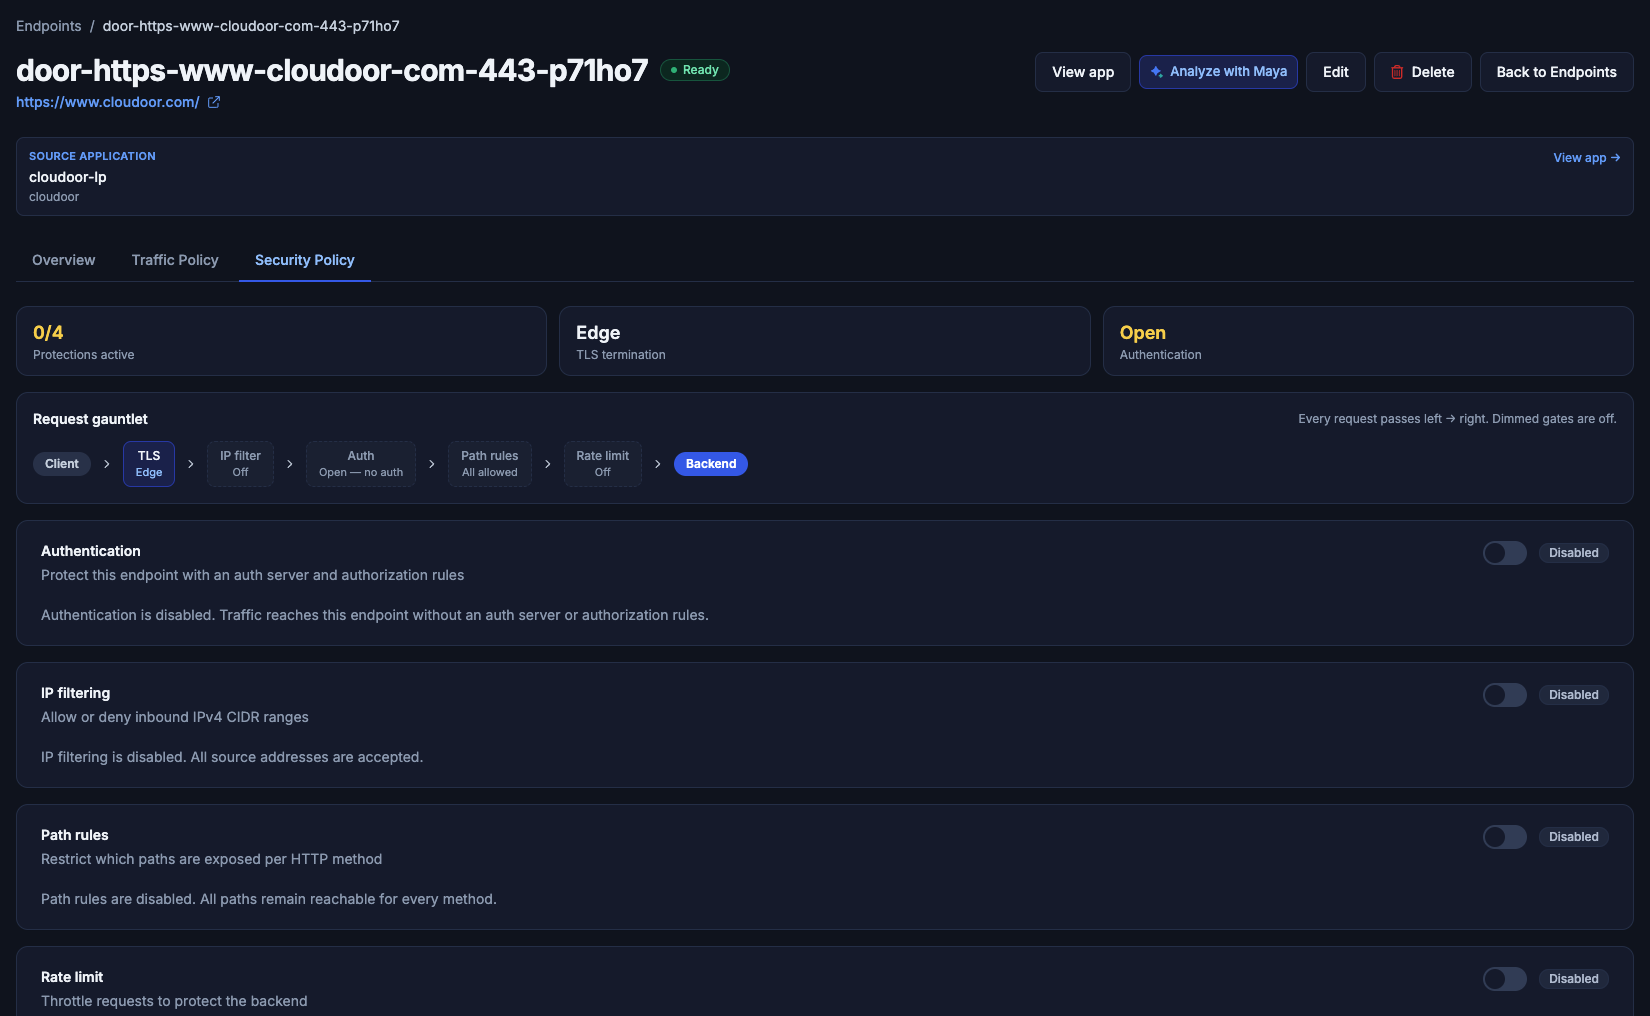Viewport: 1650px width, 1016px height.
Task: Enable the Rate limit toggle
Action: (x=1504, y=979)
